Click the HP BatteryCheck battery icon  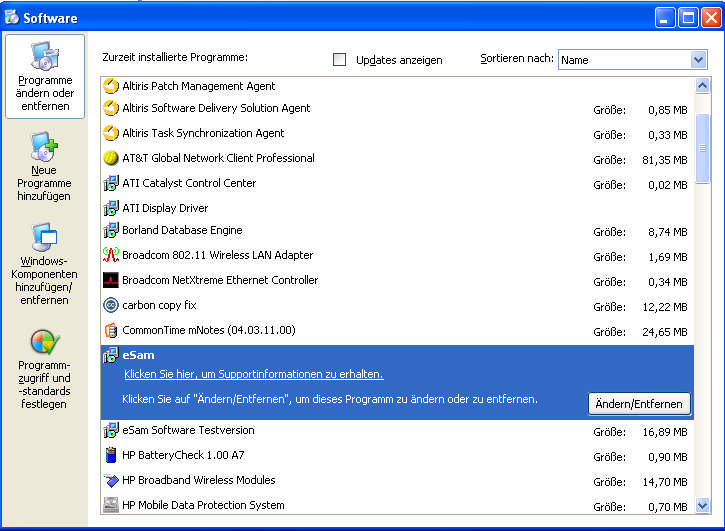(x=111, y=455)
